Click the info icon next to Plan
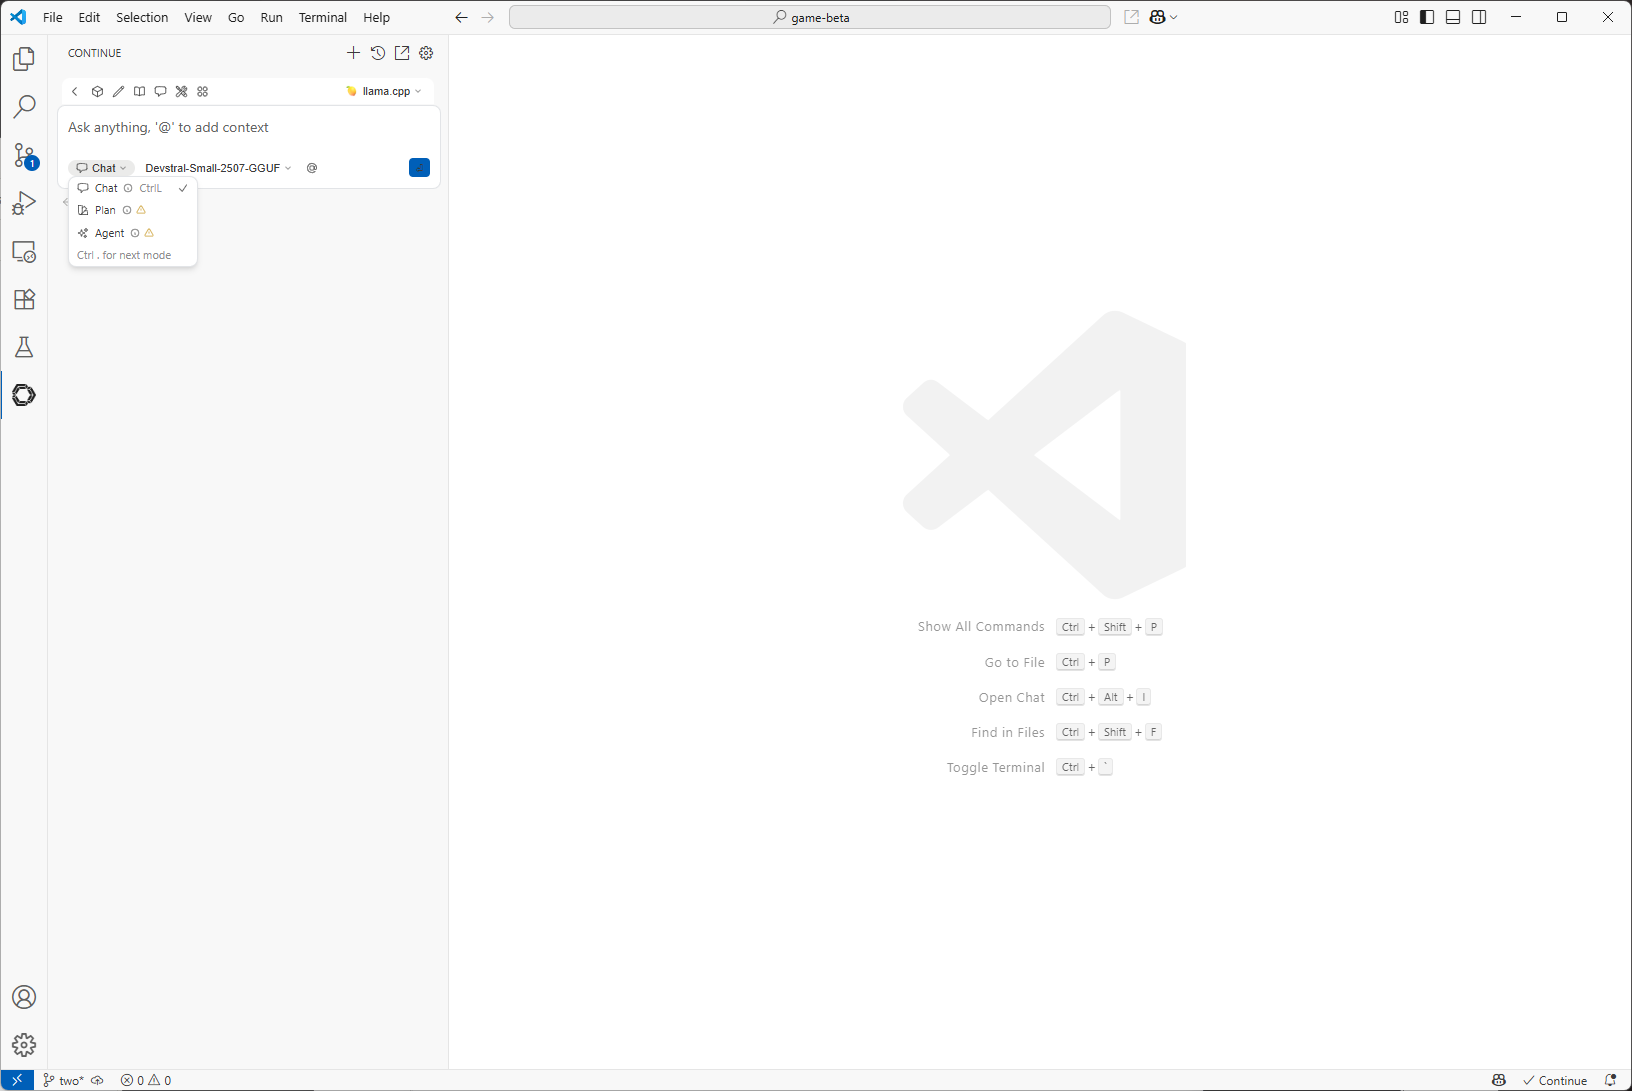Screen dimensions: 1632x1091 [127, 210]
